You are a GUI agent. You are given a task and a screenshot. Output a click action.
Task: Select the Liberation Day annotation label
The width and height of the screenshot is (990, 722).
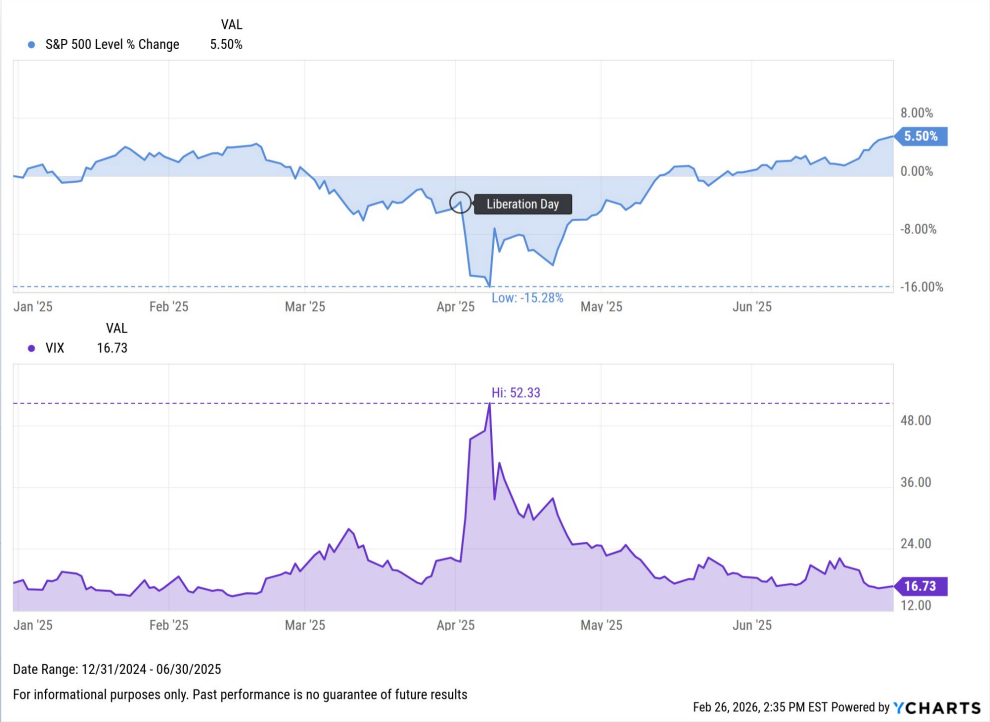tap(522, 204)
